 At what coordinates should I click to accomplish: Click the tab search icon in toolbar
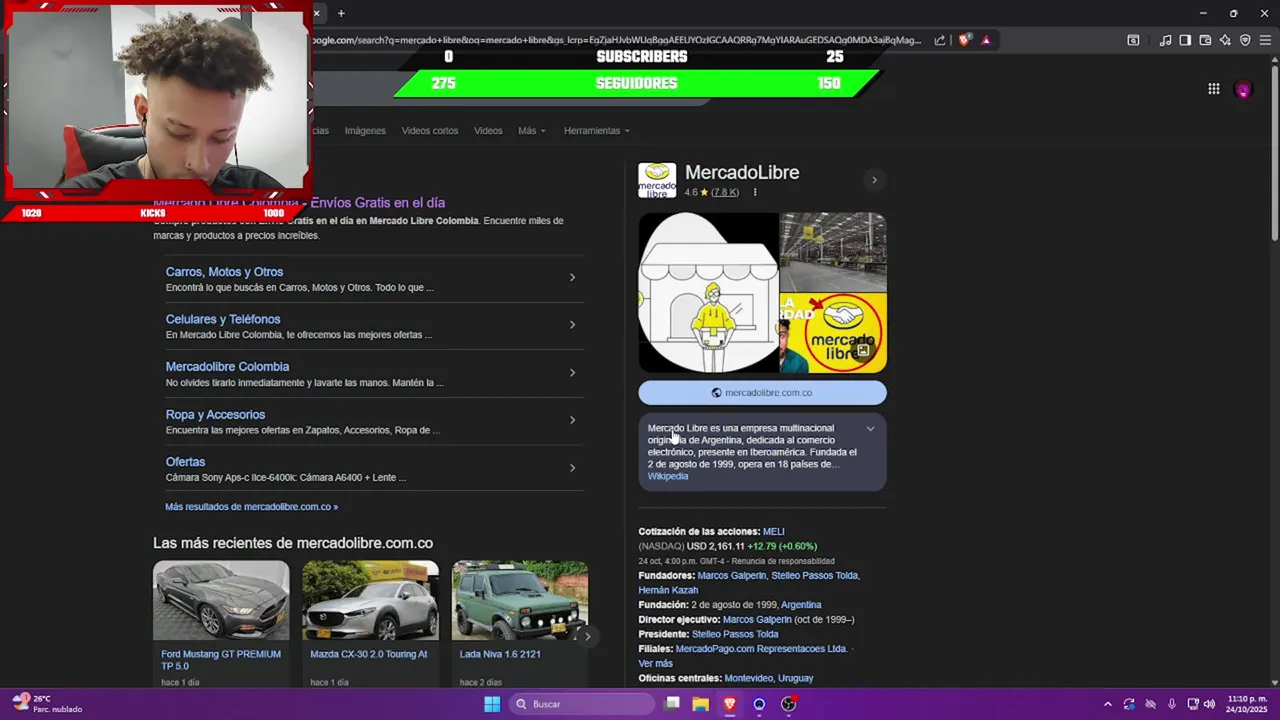(1133, 40)
